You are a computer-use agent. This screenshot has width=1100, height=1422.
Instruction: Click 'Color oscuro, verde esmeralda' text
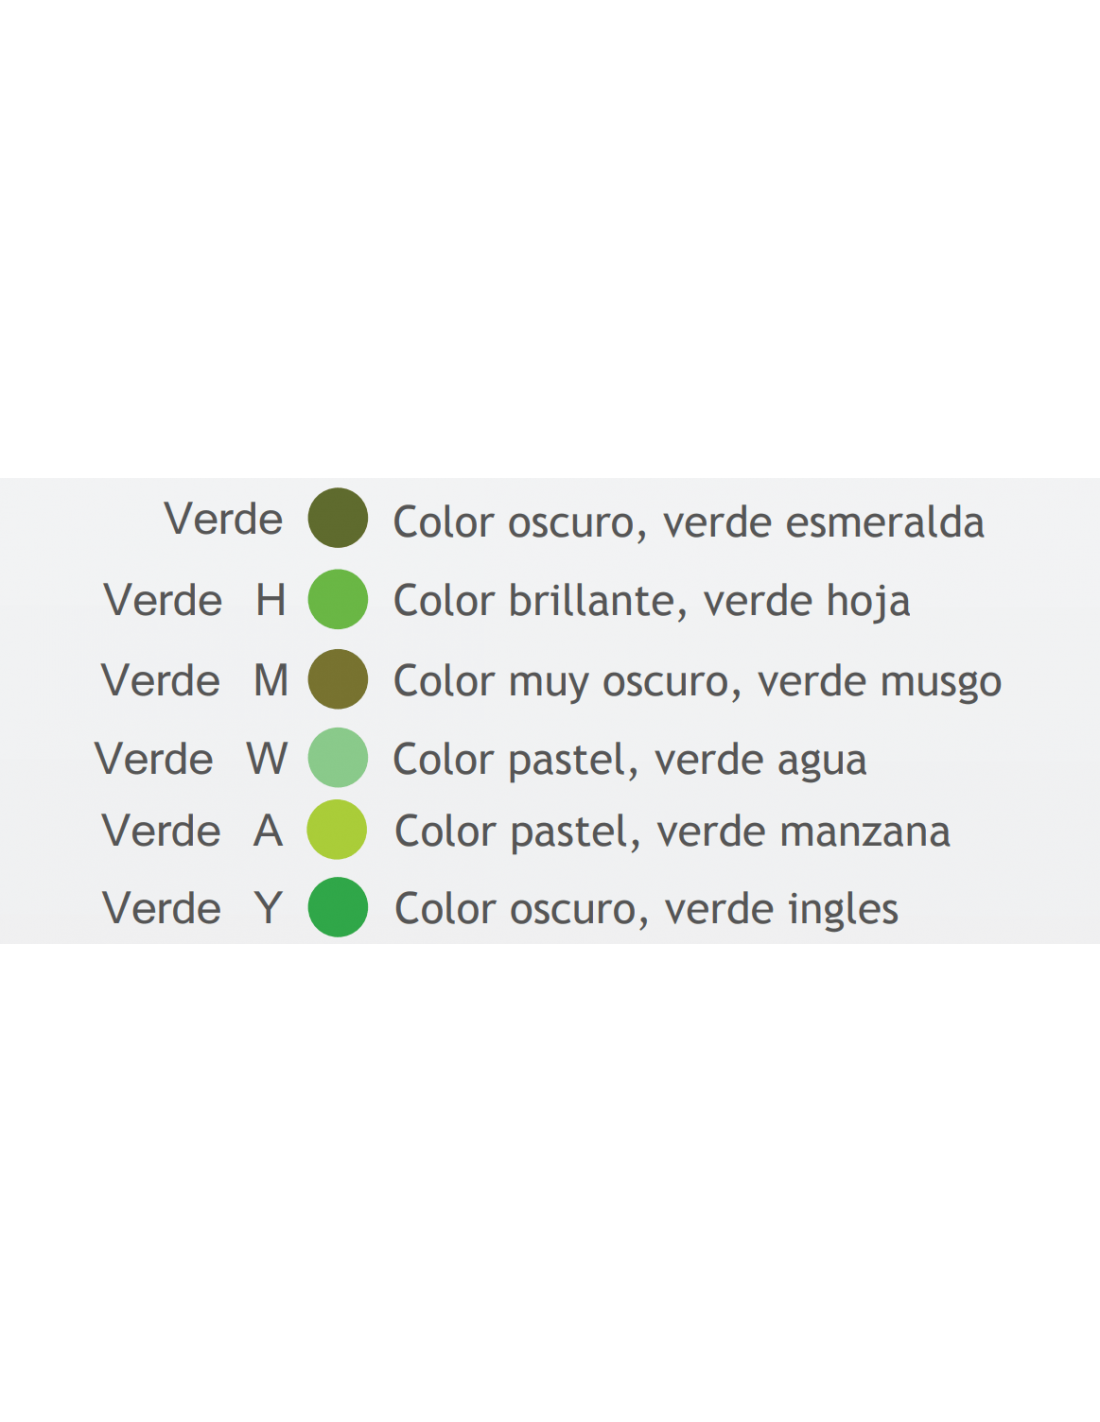(689, 522)
